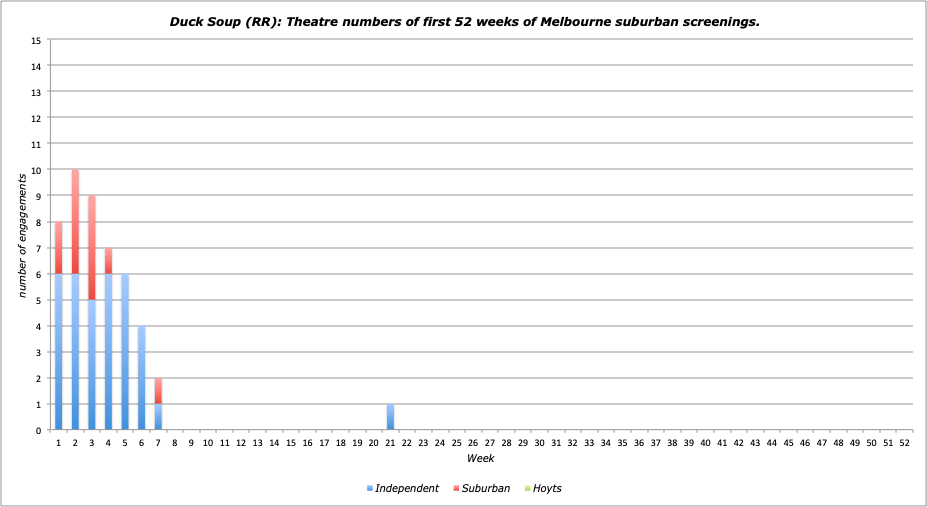Screen dimensions: 927x507
Task: Select the Duck Soup chart title
Action: coord(463,21)
